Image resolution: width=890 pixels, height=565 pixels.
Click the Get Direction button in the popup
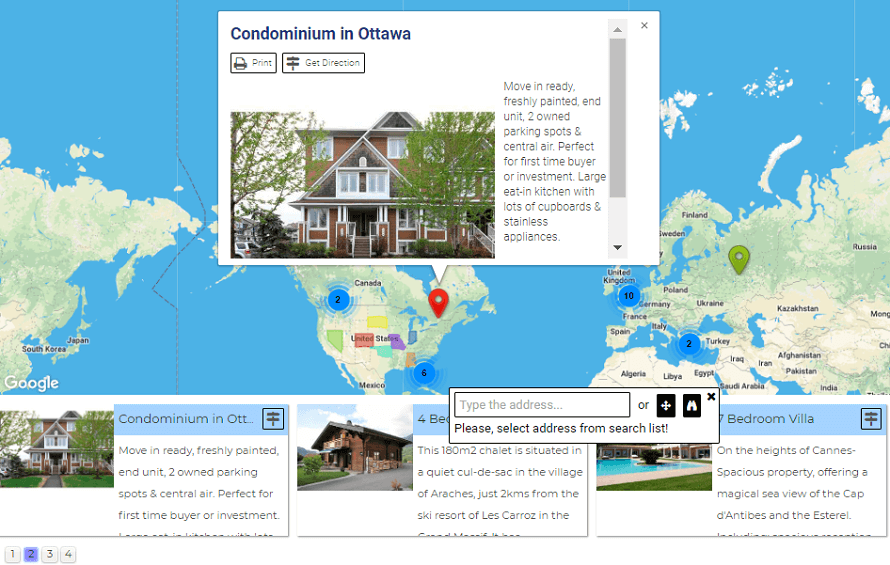[324, 63]
